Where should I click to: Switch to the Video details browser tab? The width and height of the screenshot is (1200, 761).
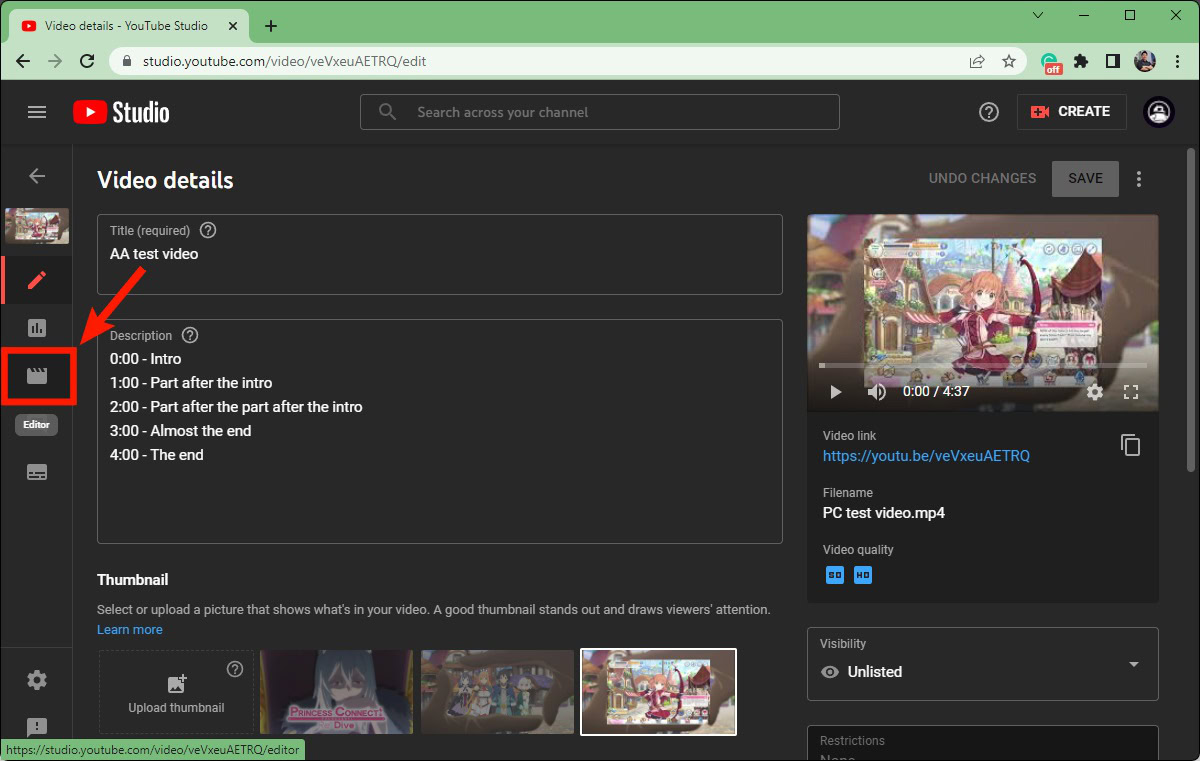[125, 26]
